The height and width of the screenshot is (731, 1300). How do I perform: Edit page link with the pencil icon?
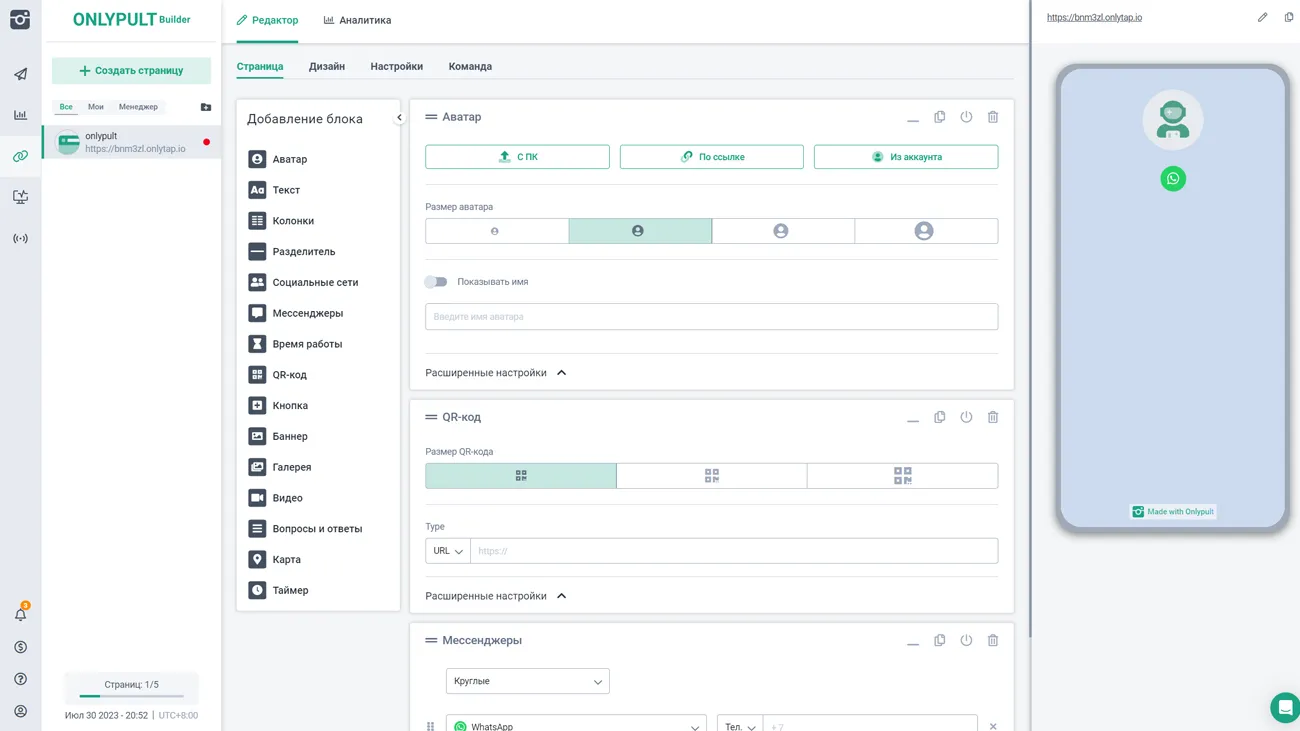click(x=1262, y=17)
